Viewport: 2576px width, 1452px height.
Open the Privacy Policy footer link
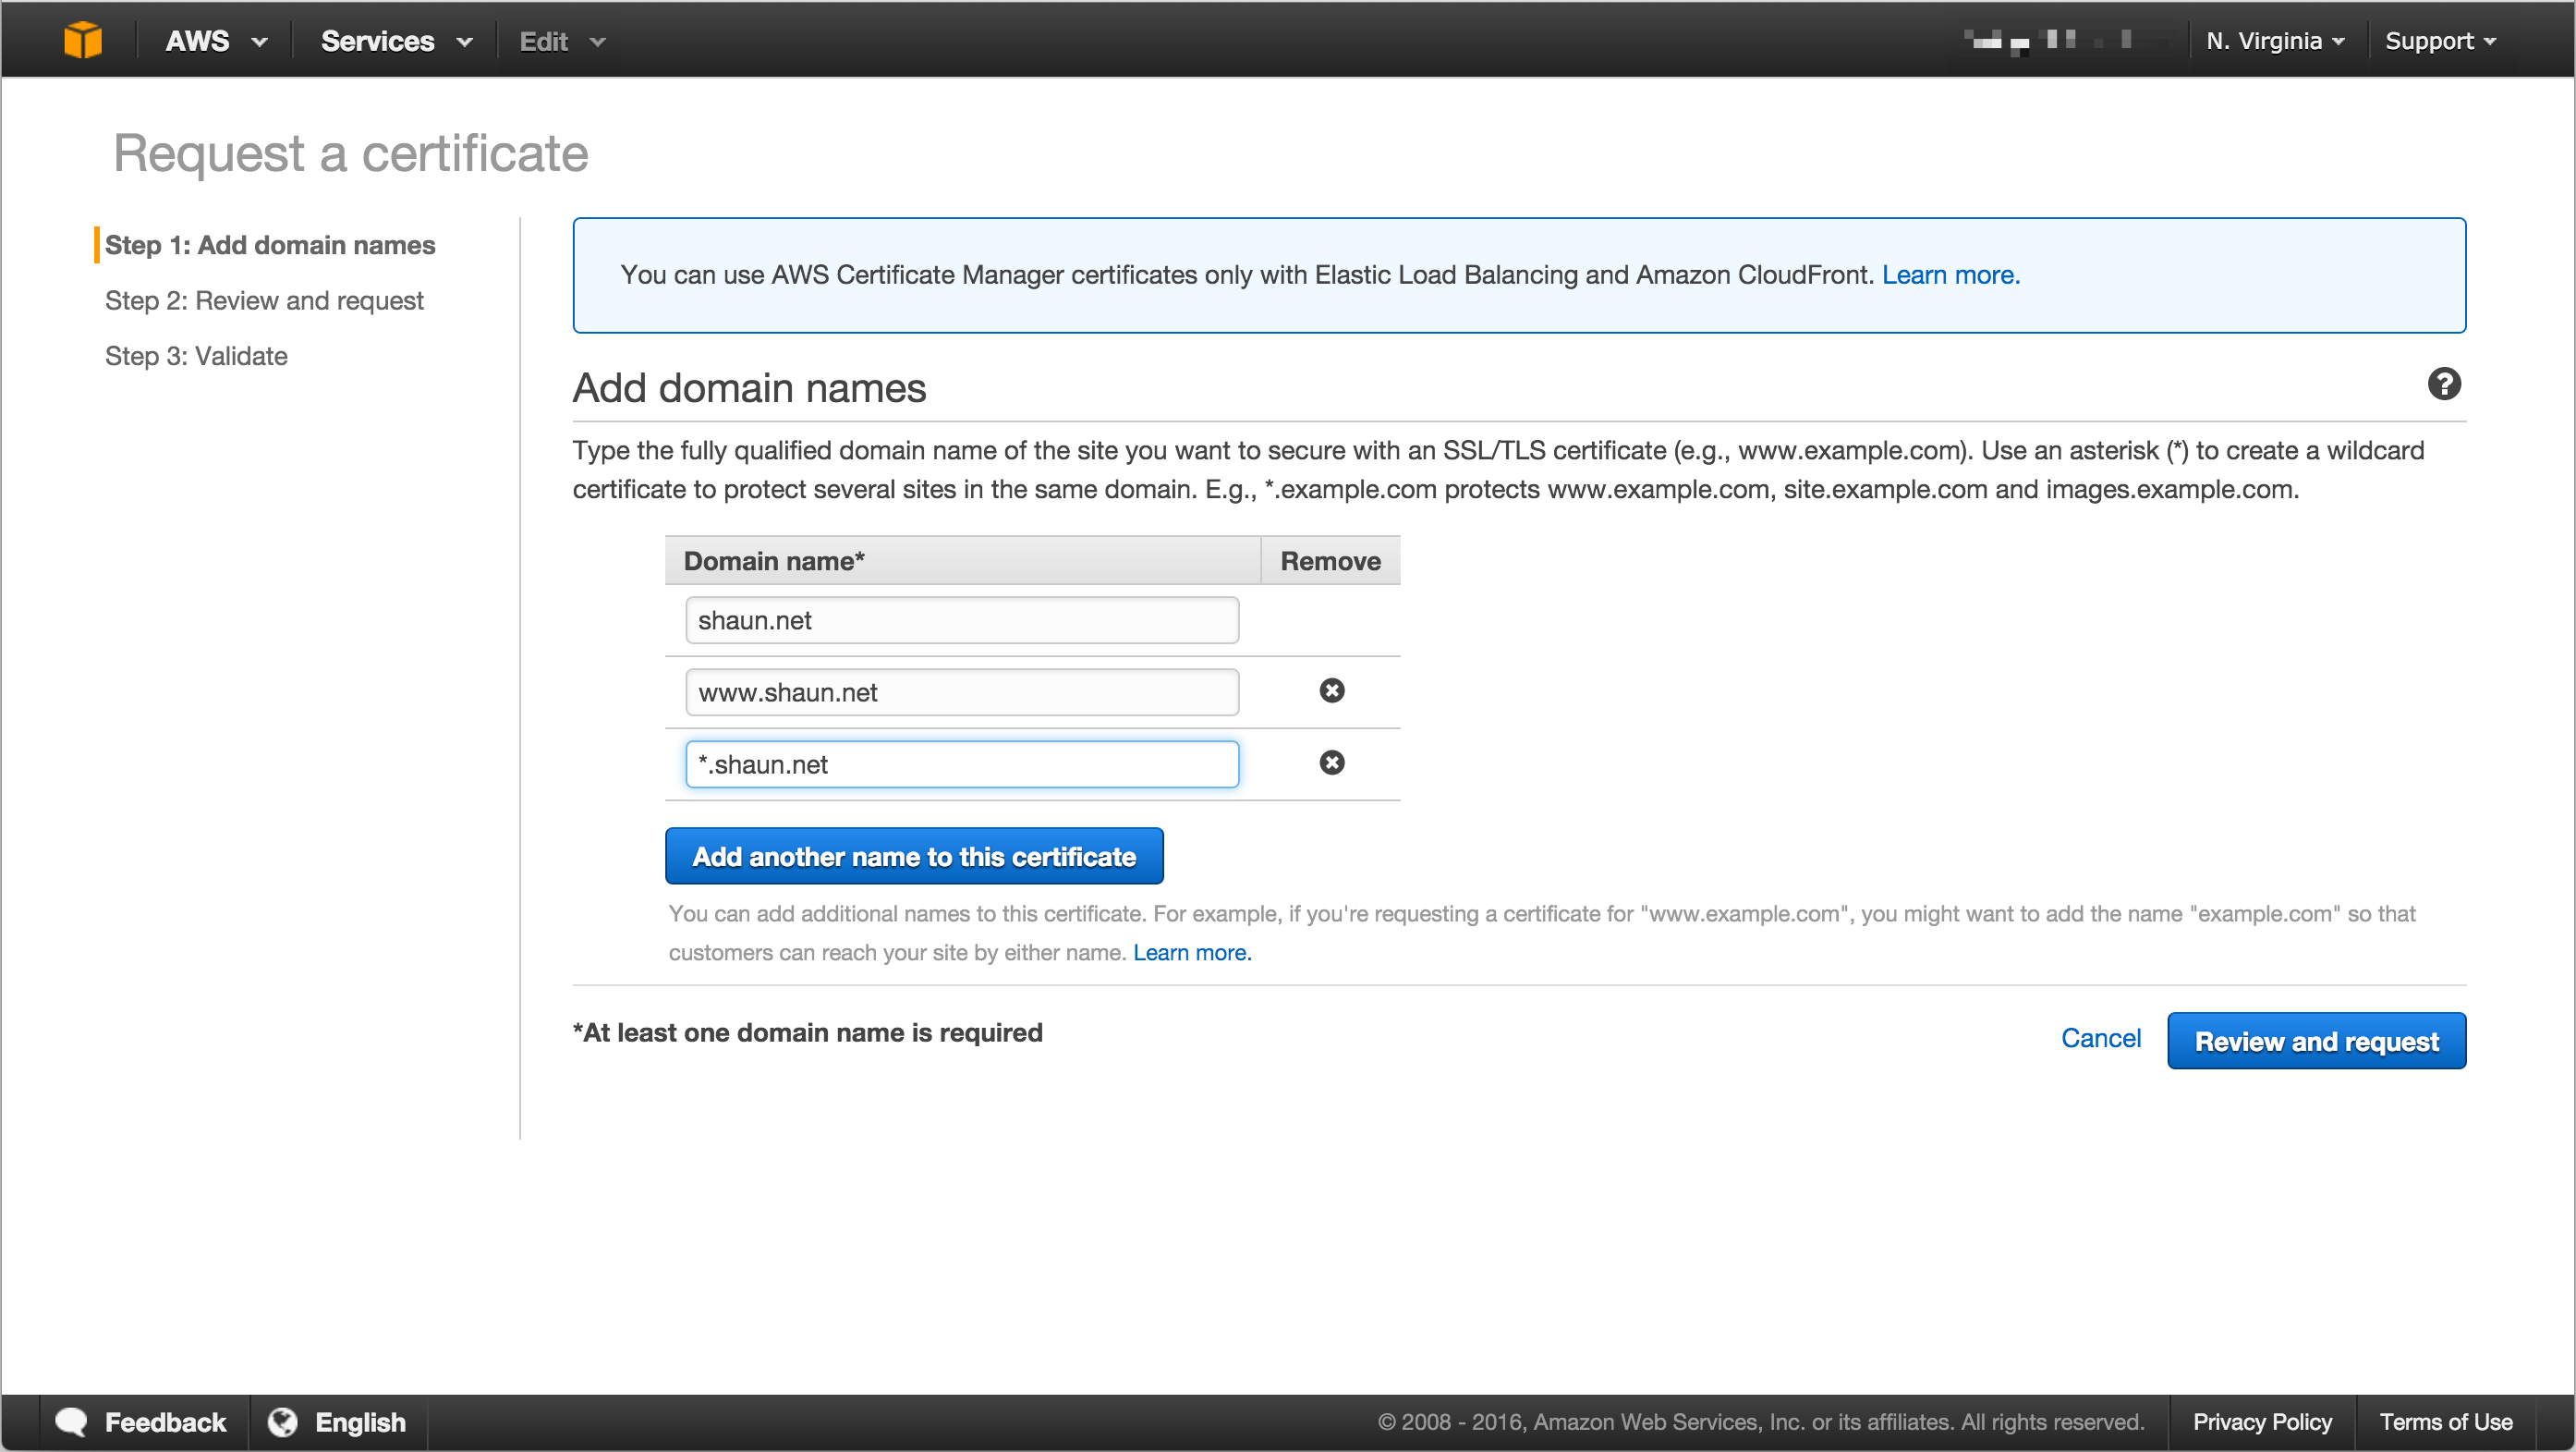2261,1421
